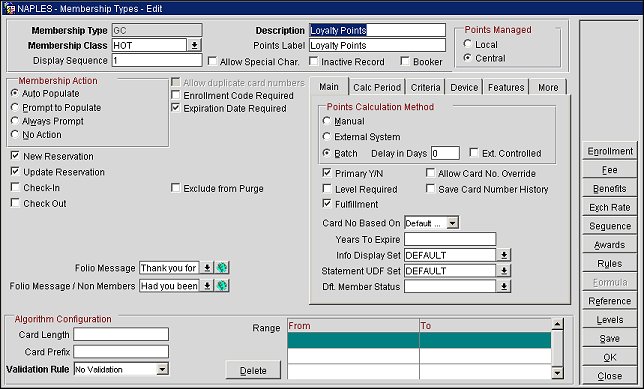
Task: Switch to the Device tab
Action: coord(464,87)
